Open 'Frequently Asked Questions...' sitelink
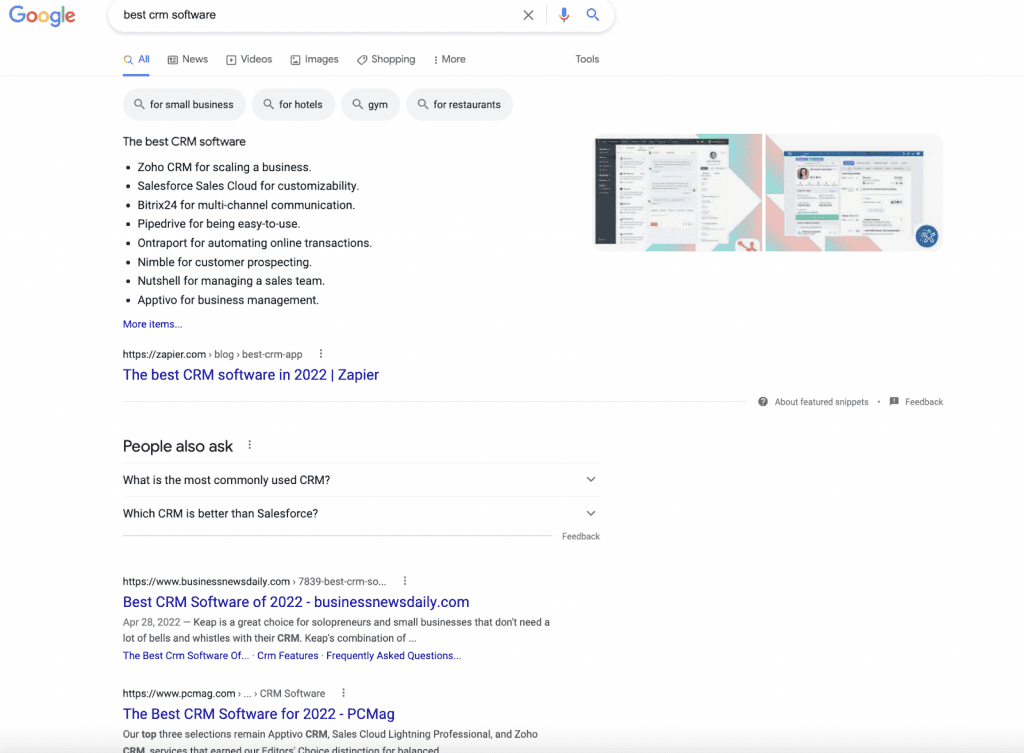Screen dimensions: 1024x753 [394, 656]
